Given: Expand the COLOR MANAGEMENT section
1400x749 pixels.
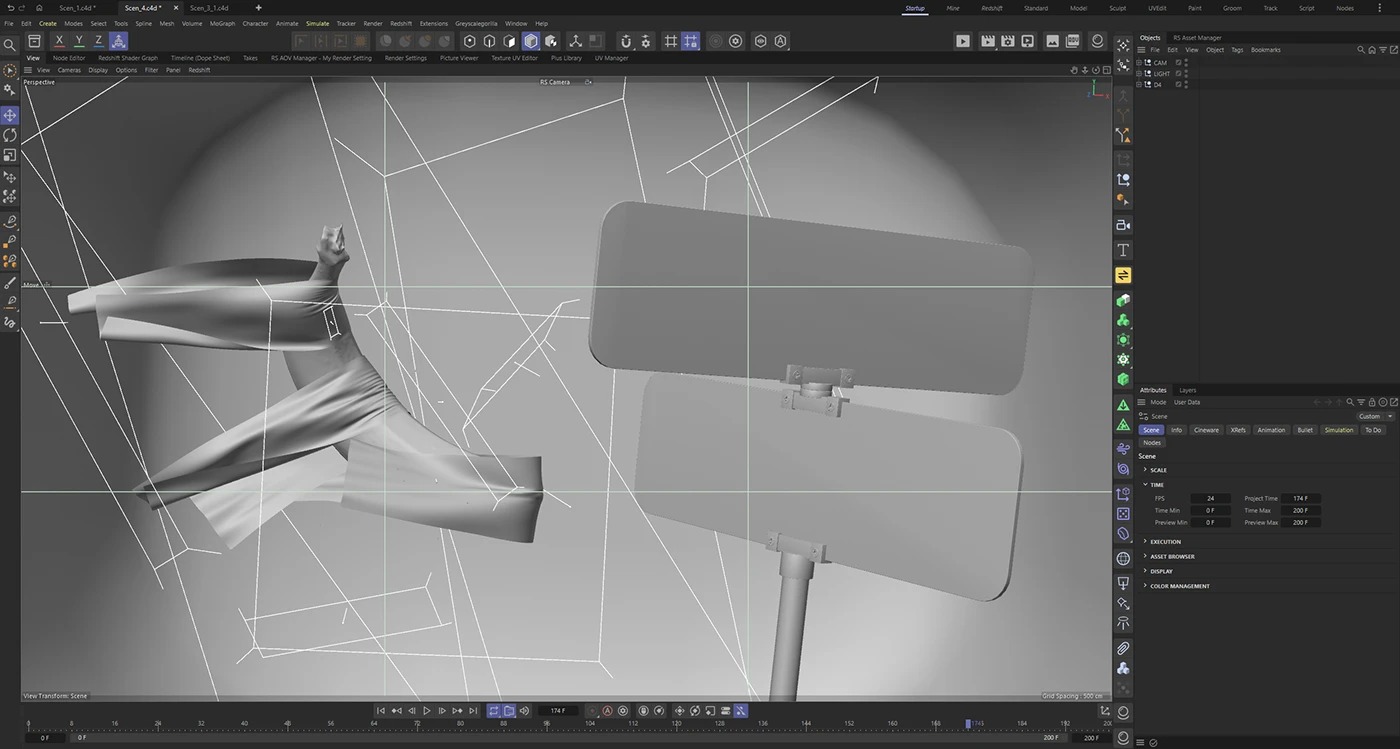Looking at the screenshot, I should click(x=1179, y=586).
